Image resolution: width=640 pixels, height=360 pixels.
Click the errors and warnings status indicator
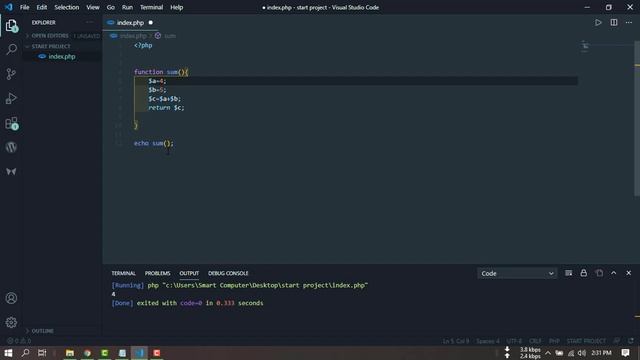19,341
